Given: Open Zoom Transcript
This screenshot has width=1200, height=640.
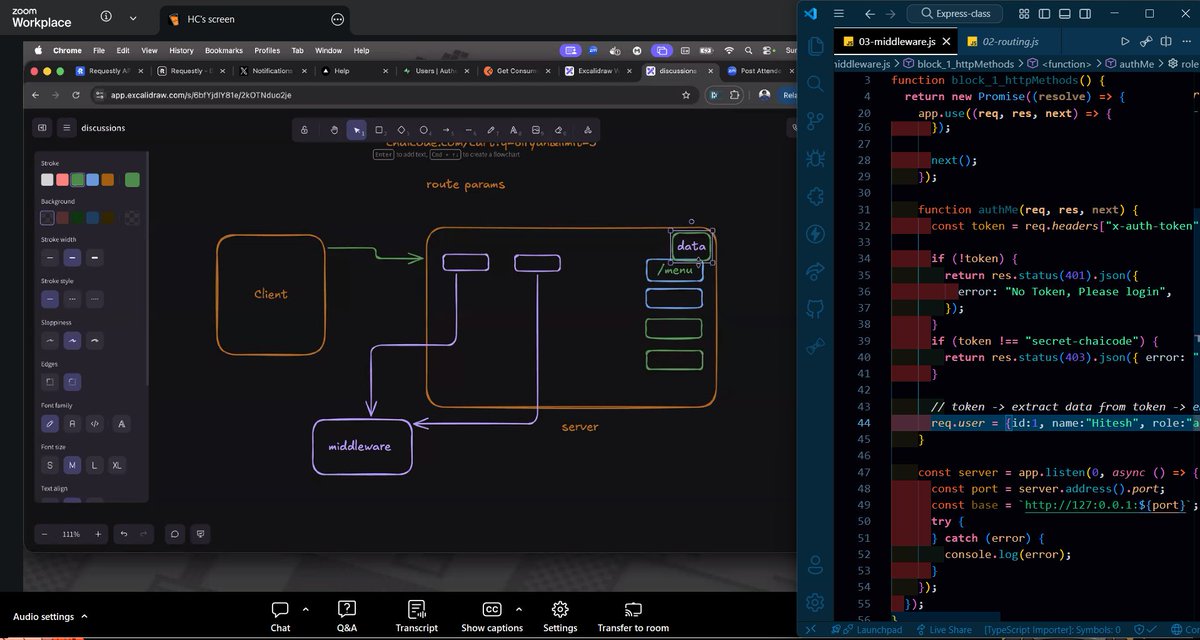Looking at the screenshot, I should point(416,617).
